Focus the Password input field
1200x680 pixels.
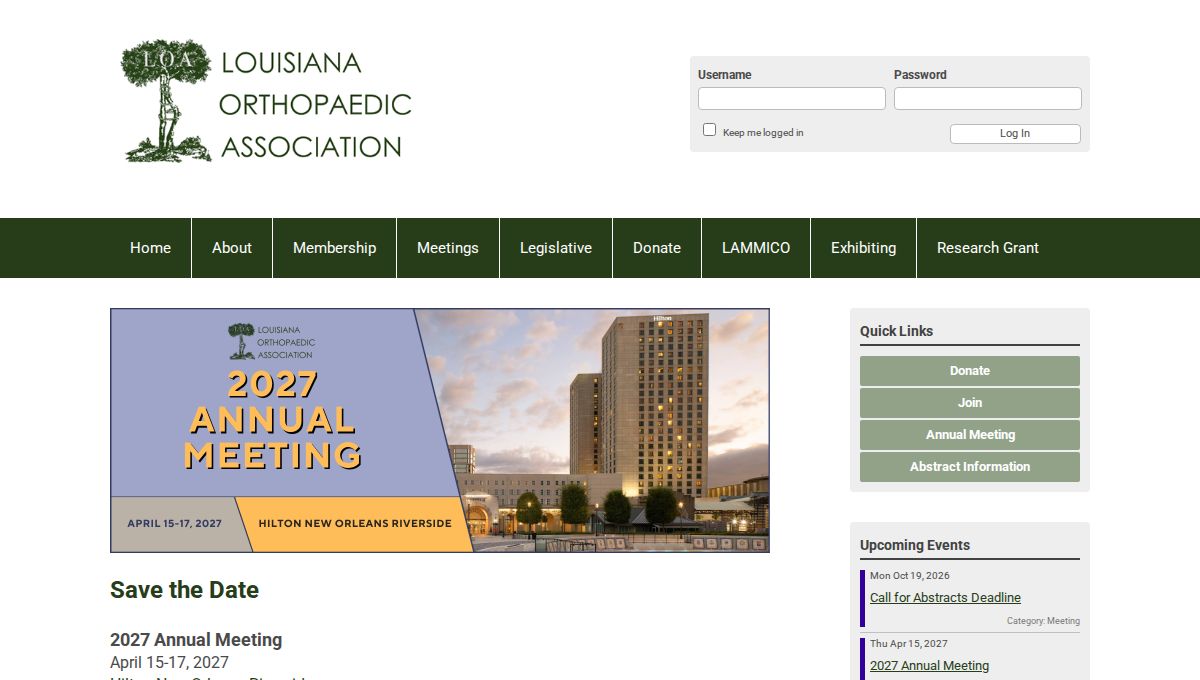click(x=988, y=99)
